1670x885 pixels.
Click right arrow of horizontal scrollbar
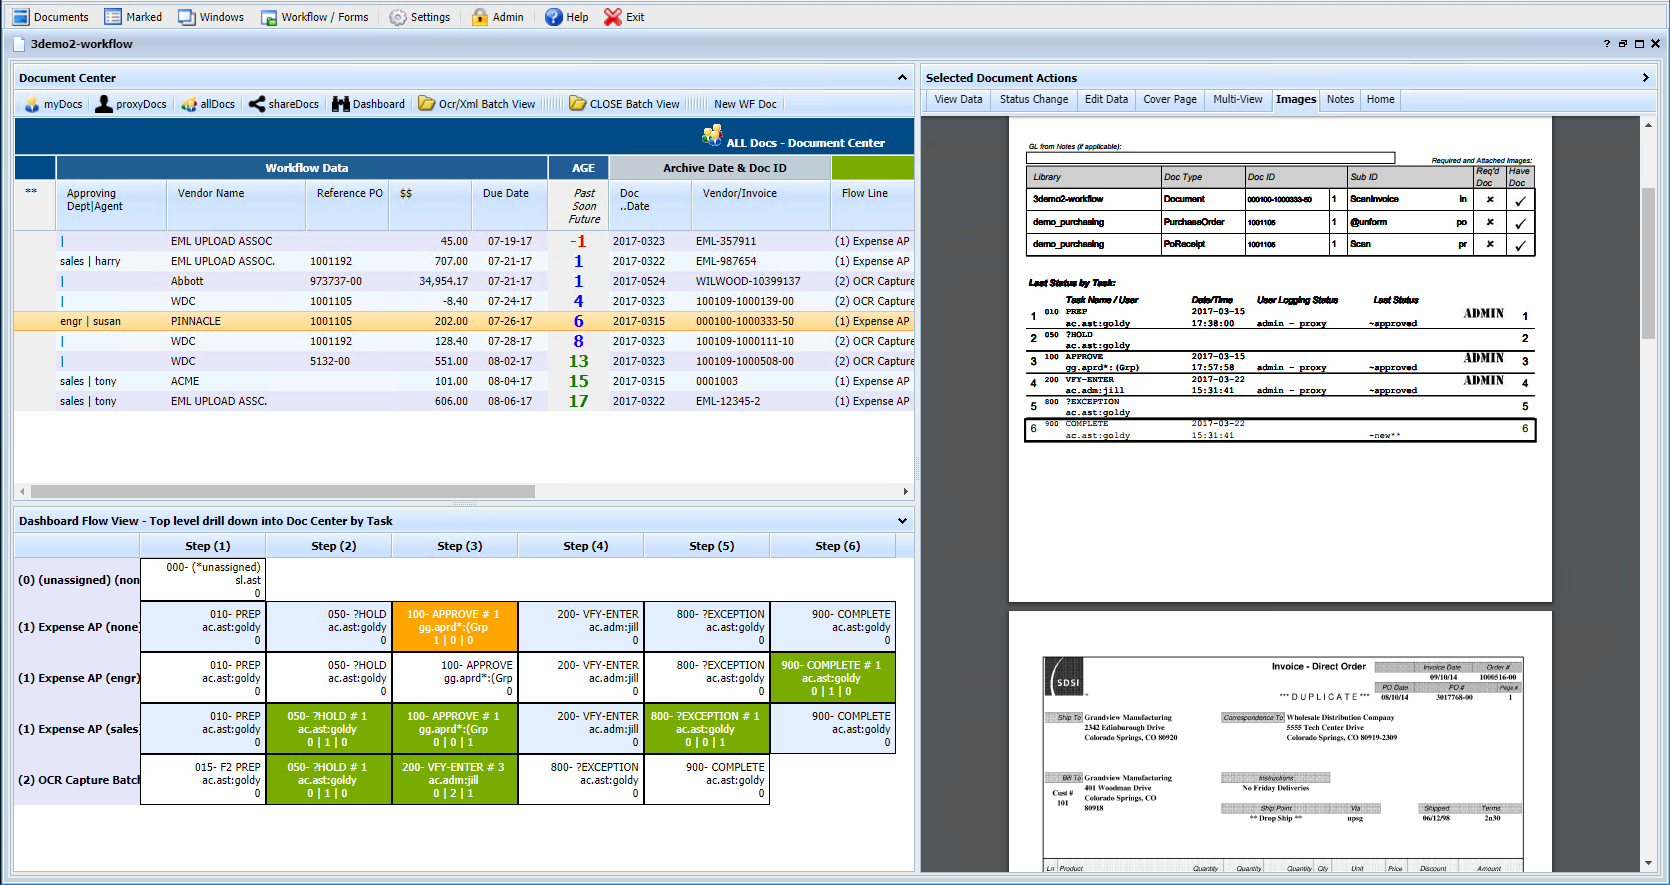point(906,491)
